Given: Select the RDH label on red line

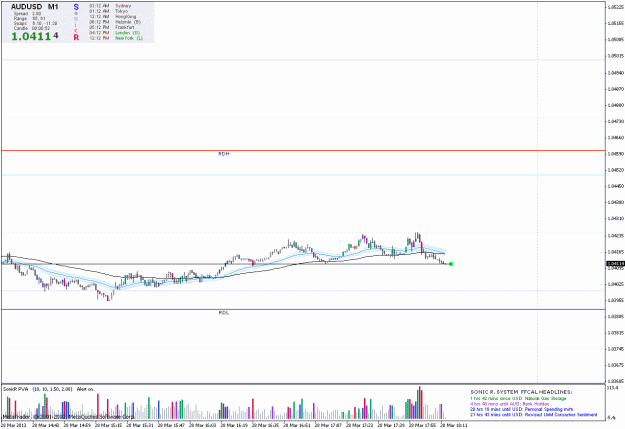Looking at the screenshot, I should point(224,154).
